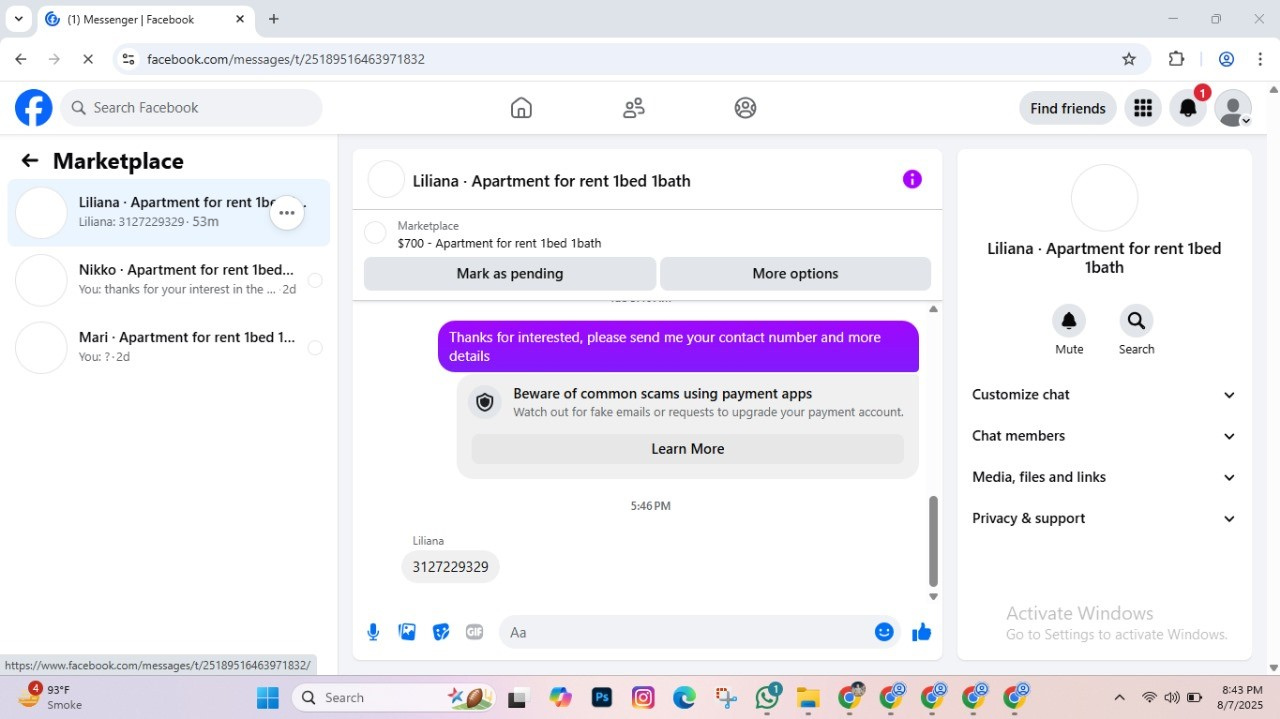Open a new browser tab
1280x719 pixels.
[274, 19]
